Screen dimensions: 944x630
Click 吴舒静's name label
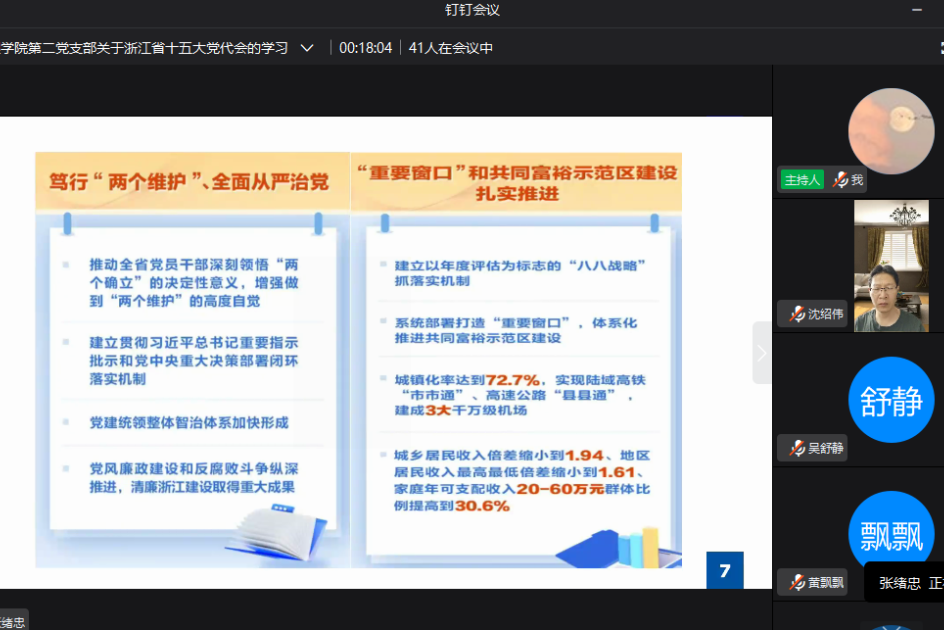(x=825, y=447)
